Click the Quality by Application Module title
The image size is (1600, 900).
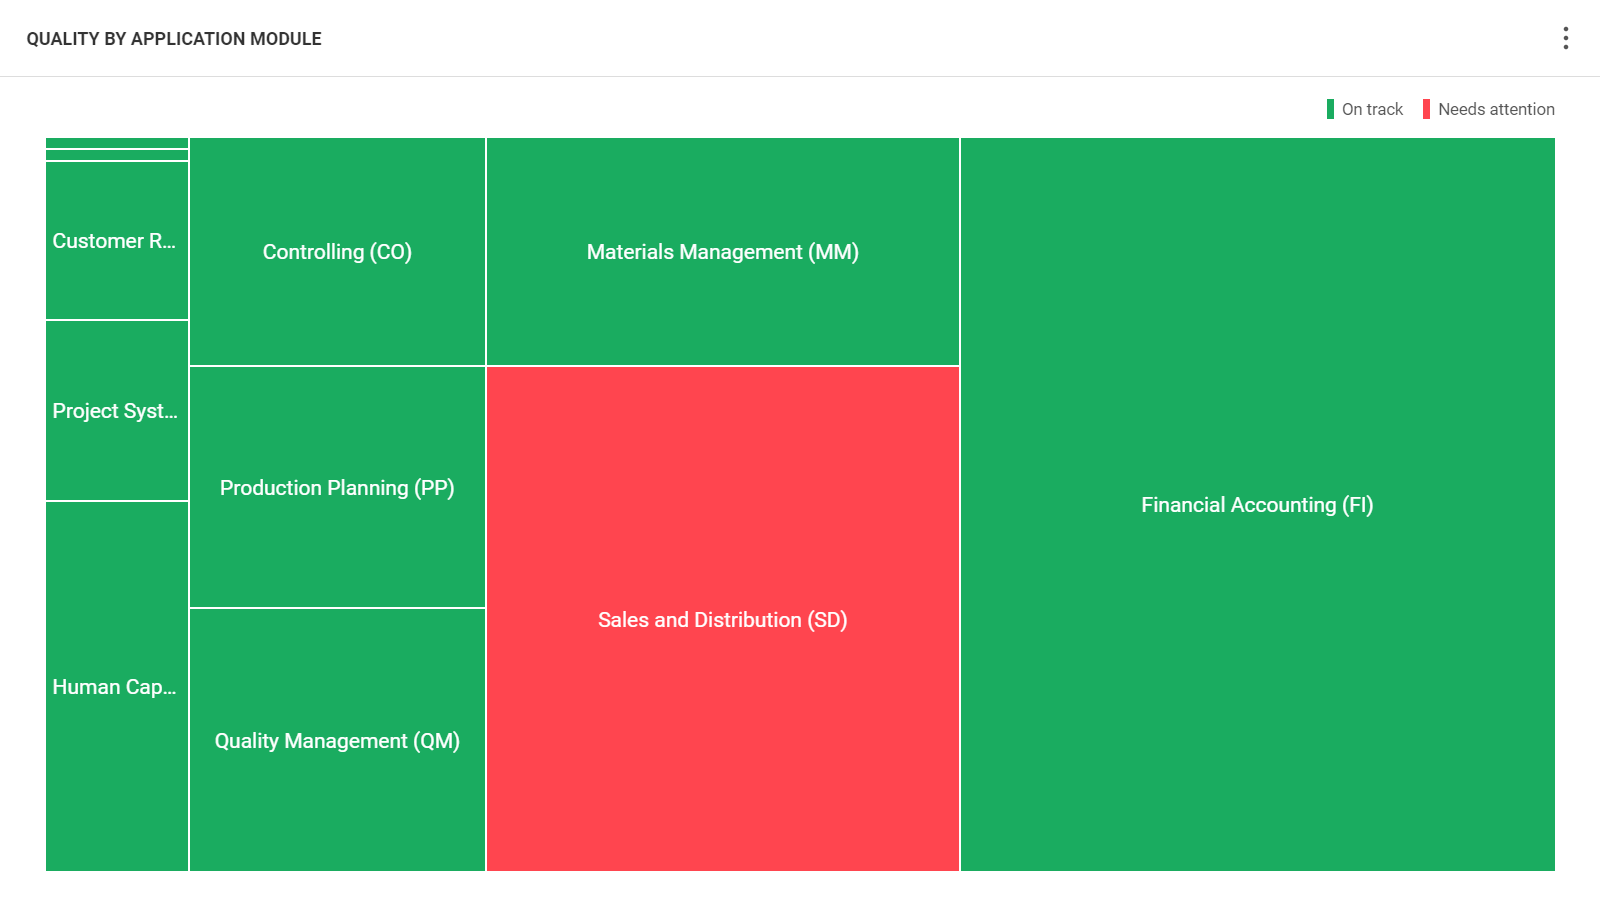tap(174, 39)
